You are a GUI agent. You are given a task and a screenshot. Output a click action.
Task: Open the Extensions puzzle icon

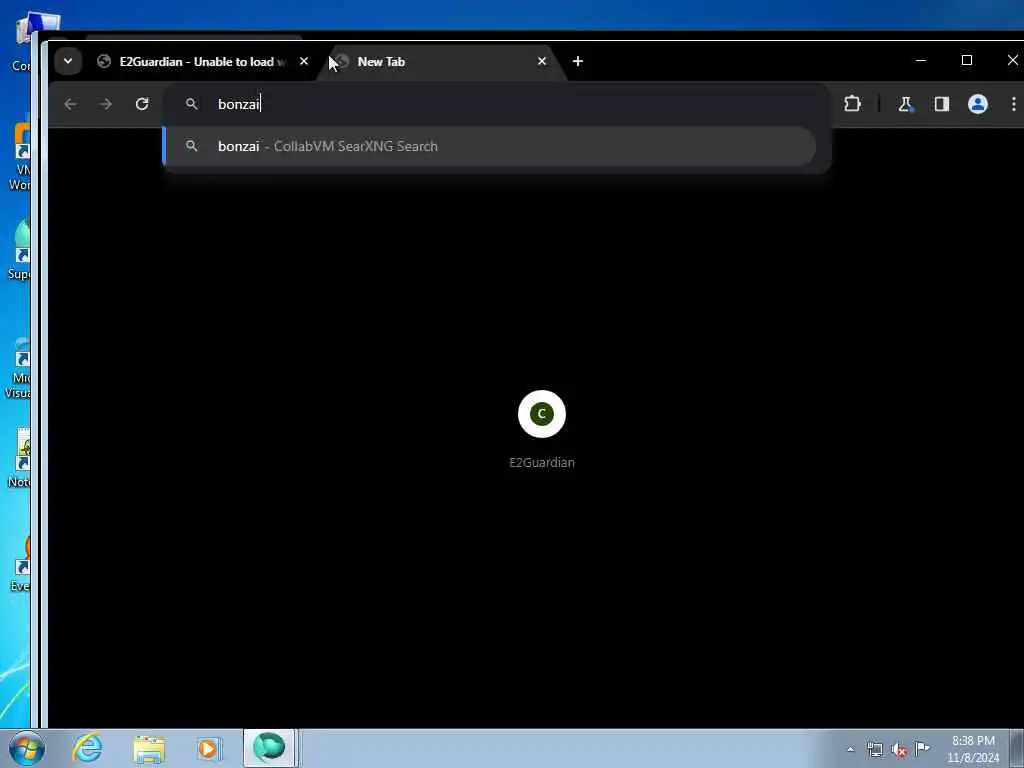(x=852, y=104)
